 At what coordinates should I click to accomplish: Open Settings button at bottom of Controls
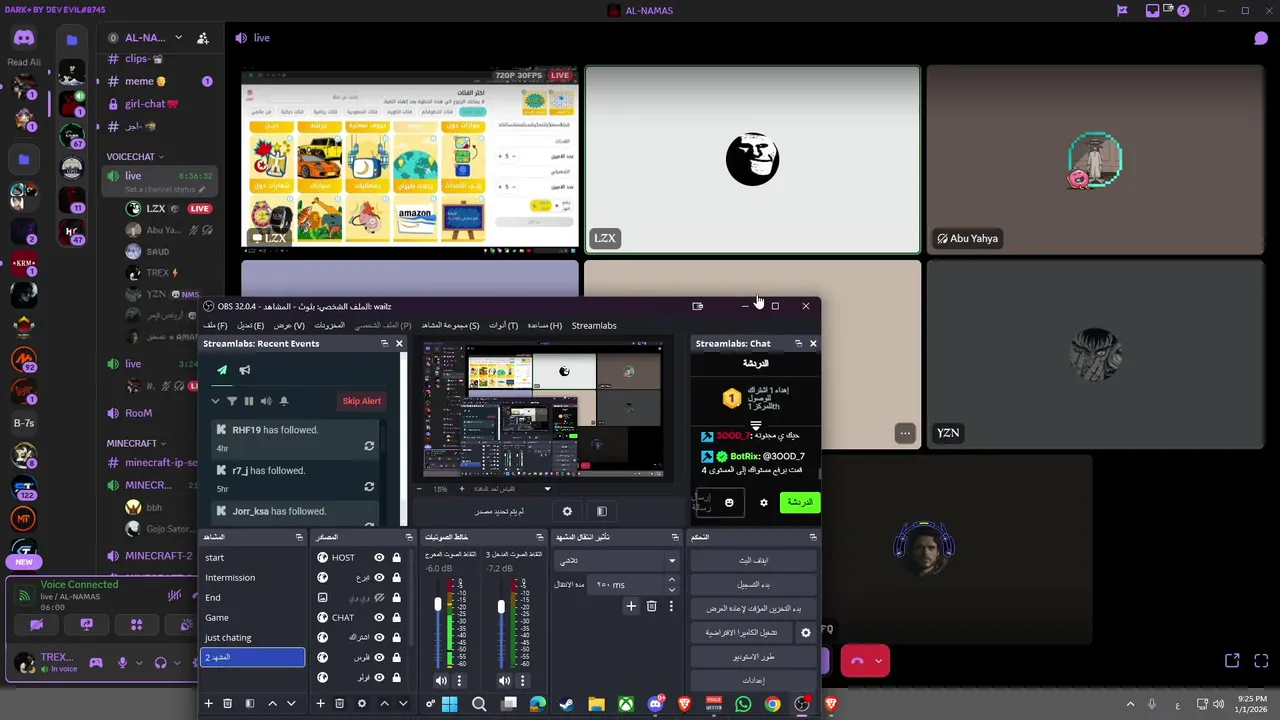pyautogui.click(x=753, y=681)
